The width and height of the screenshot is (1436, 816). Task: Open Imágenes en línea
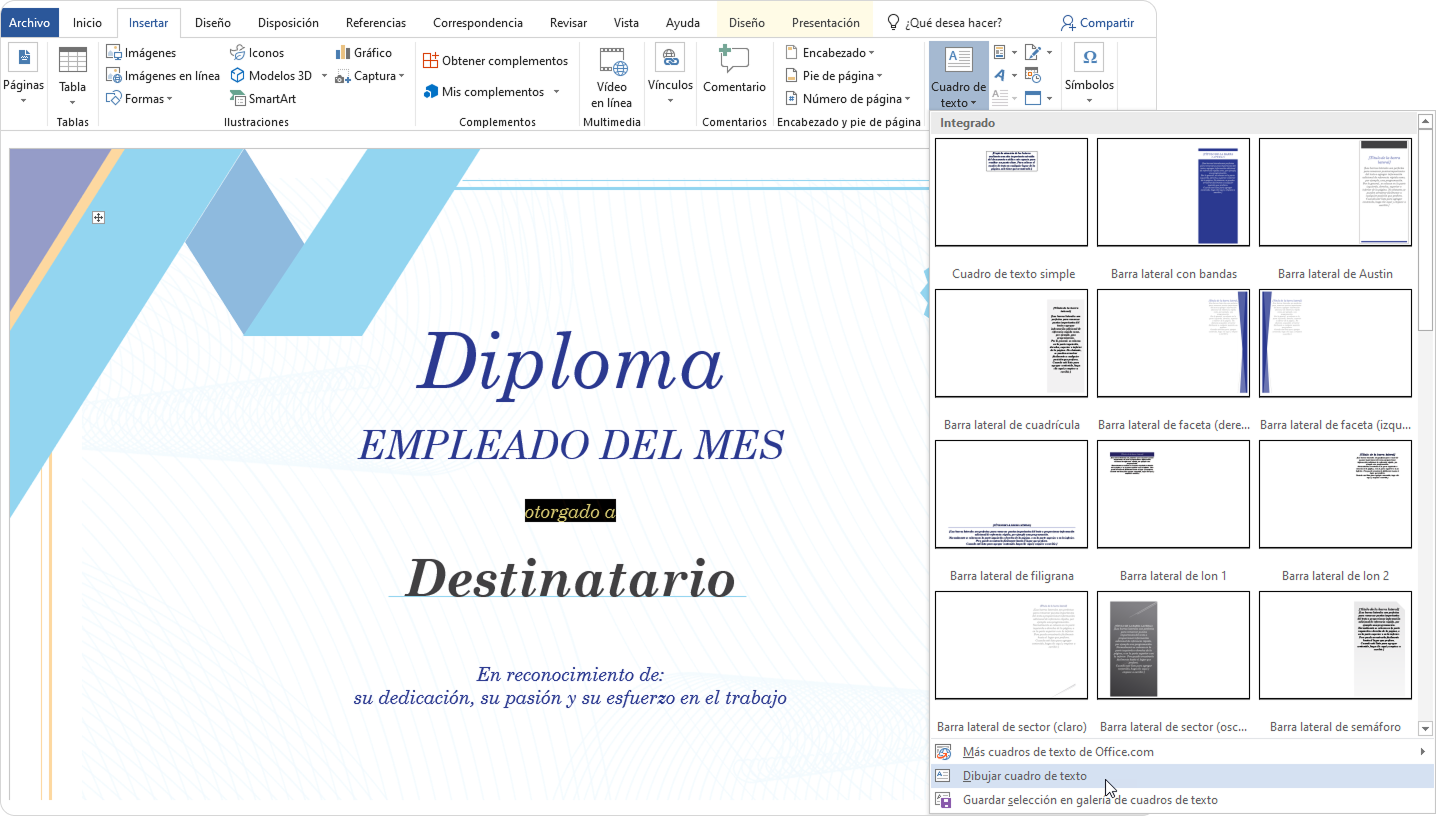point(163,76)
